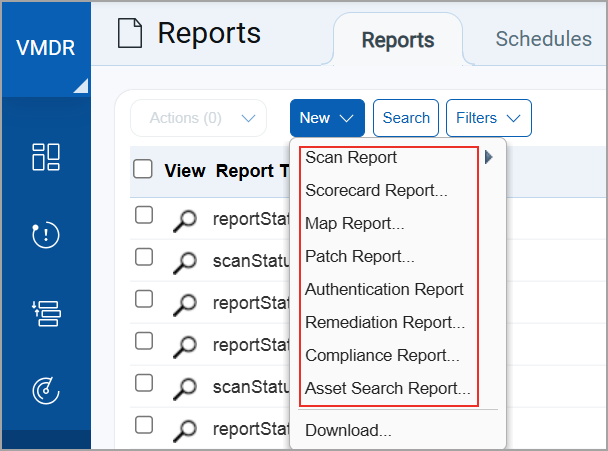Image resolution: width=608 pixels, height=451 pixels.
Task: View the second scanStatu row magnifier icon
Action: tap(185, 389)
